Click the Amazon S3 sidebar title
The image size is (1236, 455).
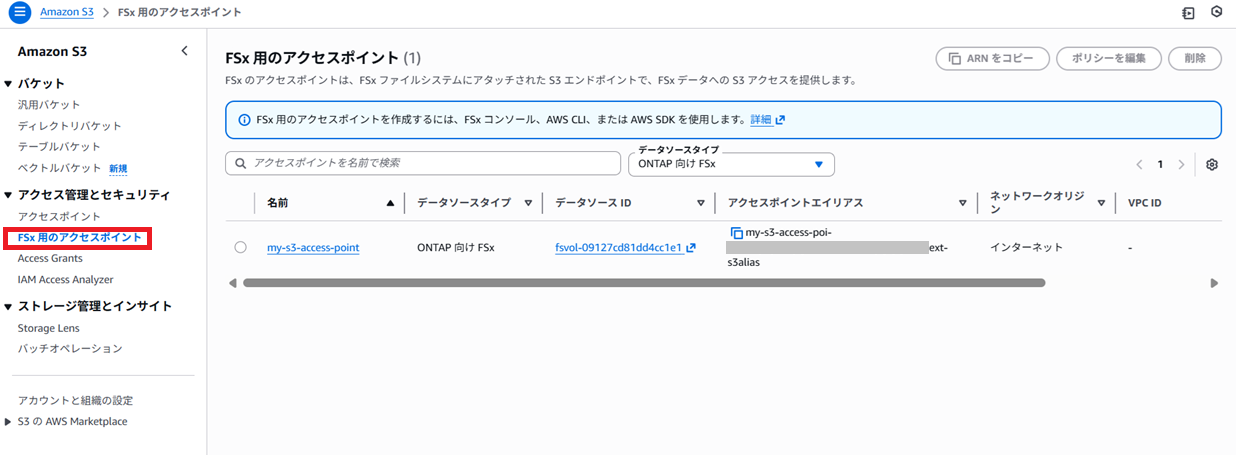pos(52,51)
